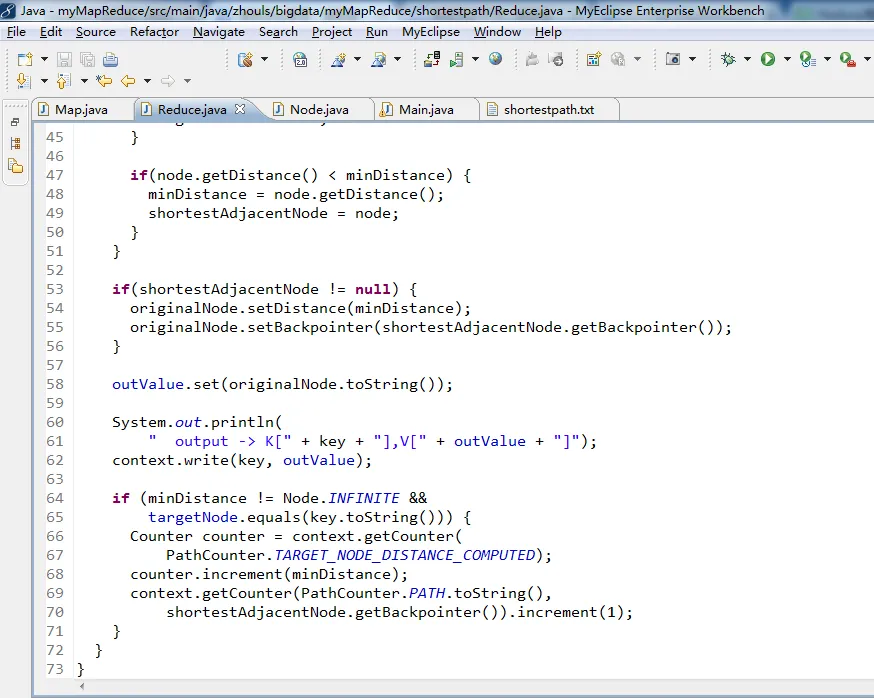
Task: Click the Restore view icon in sidebar
Action: [x=15, y=122]
